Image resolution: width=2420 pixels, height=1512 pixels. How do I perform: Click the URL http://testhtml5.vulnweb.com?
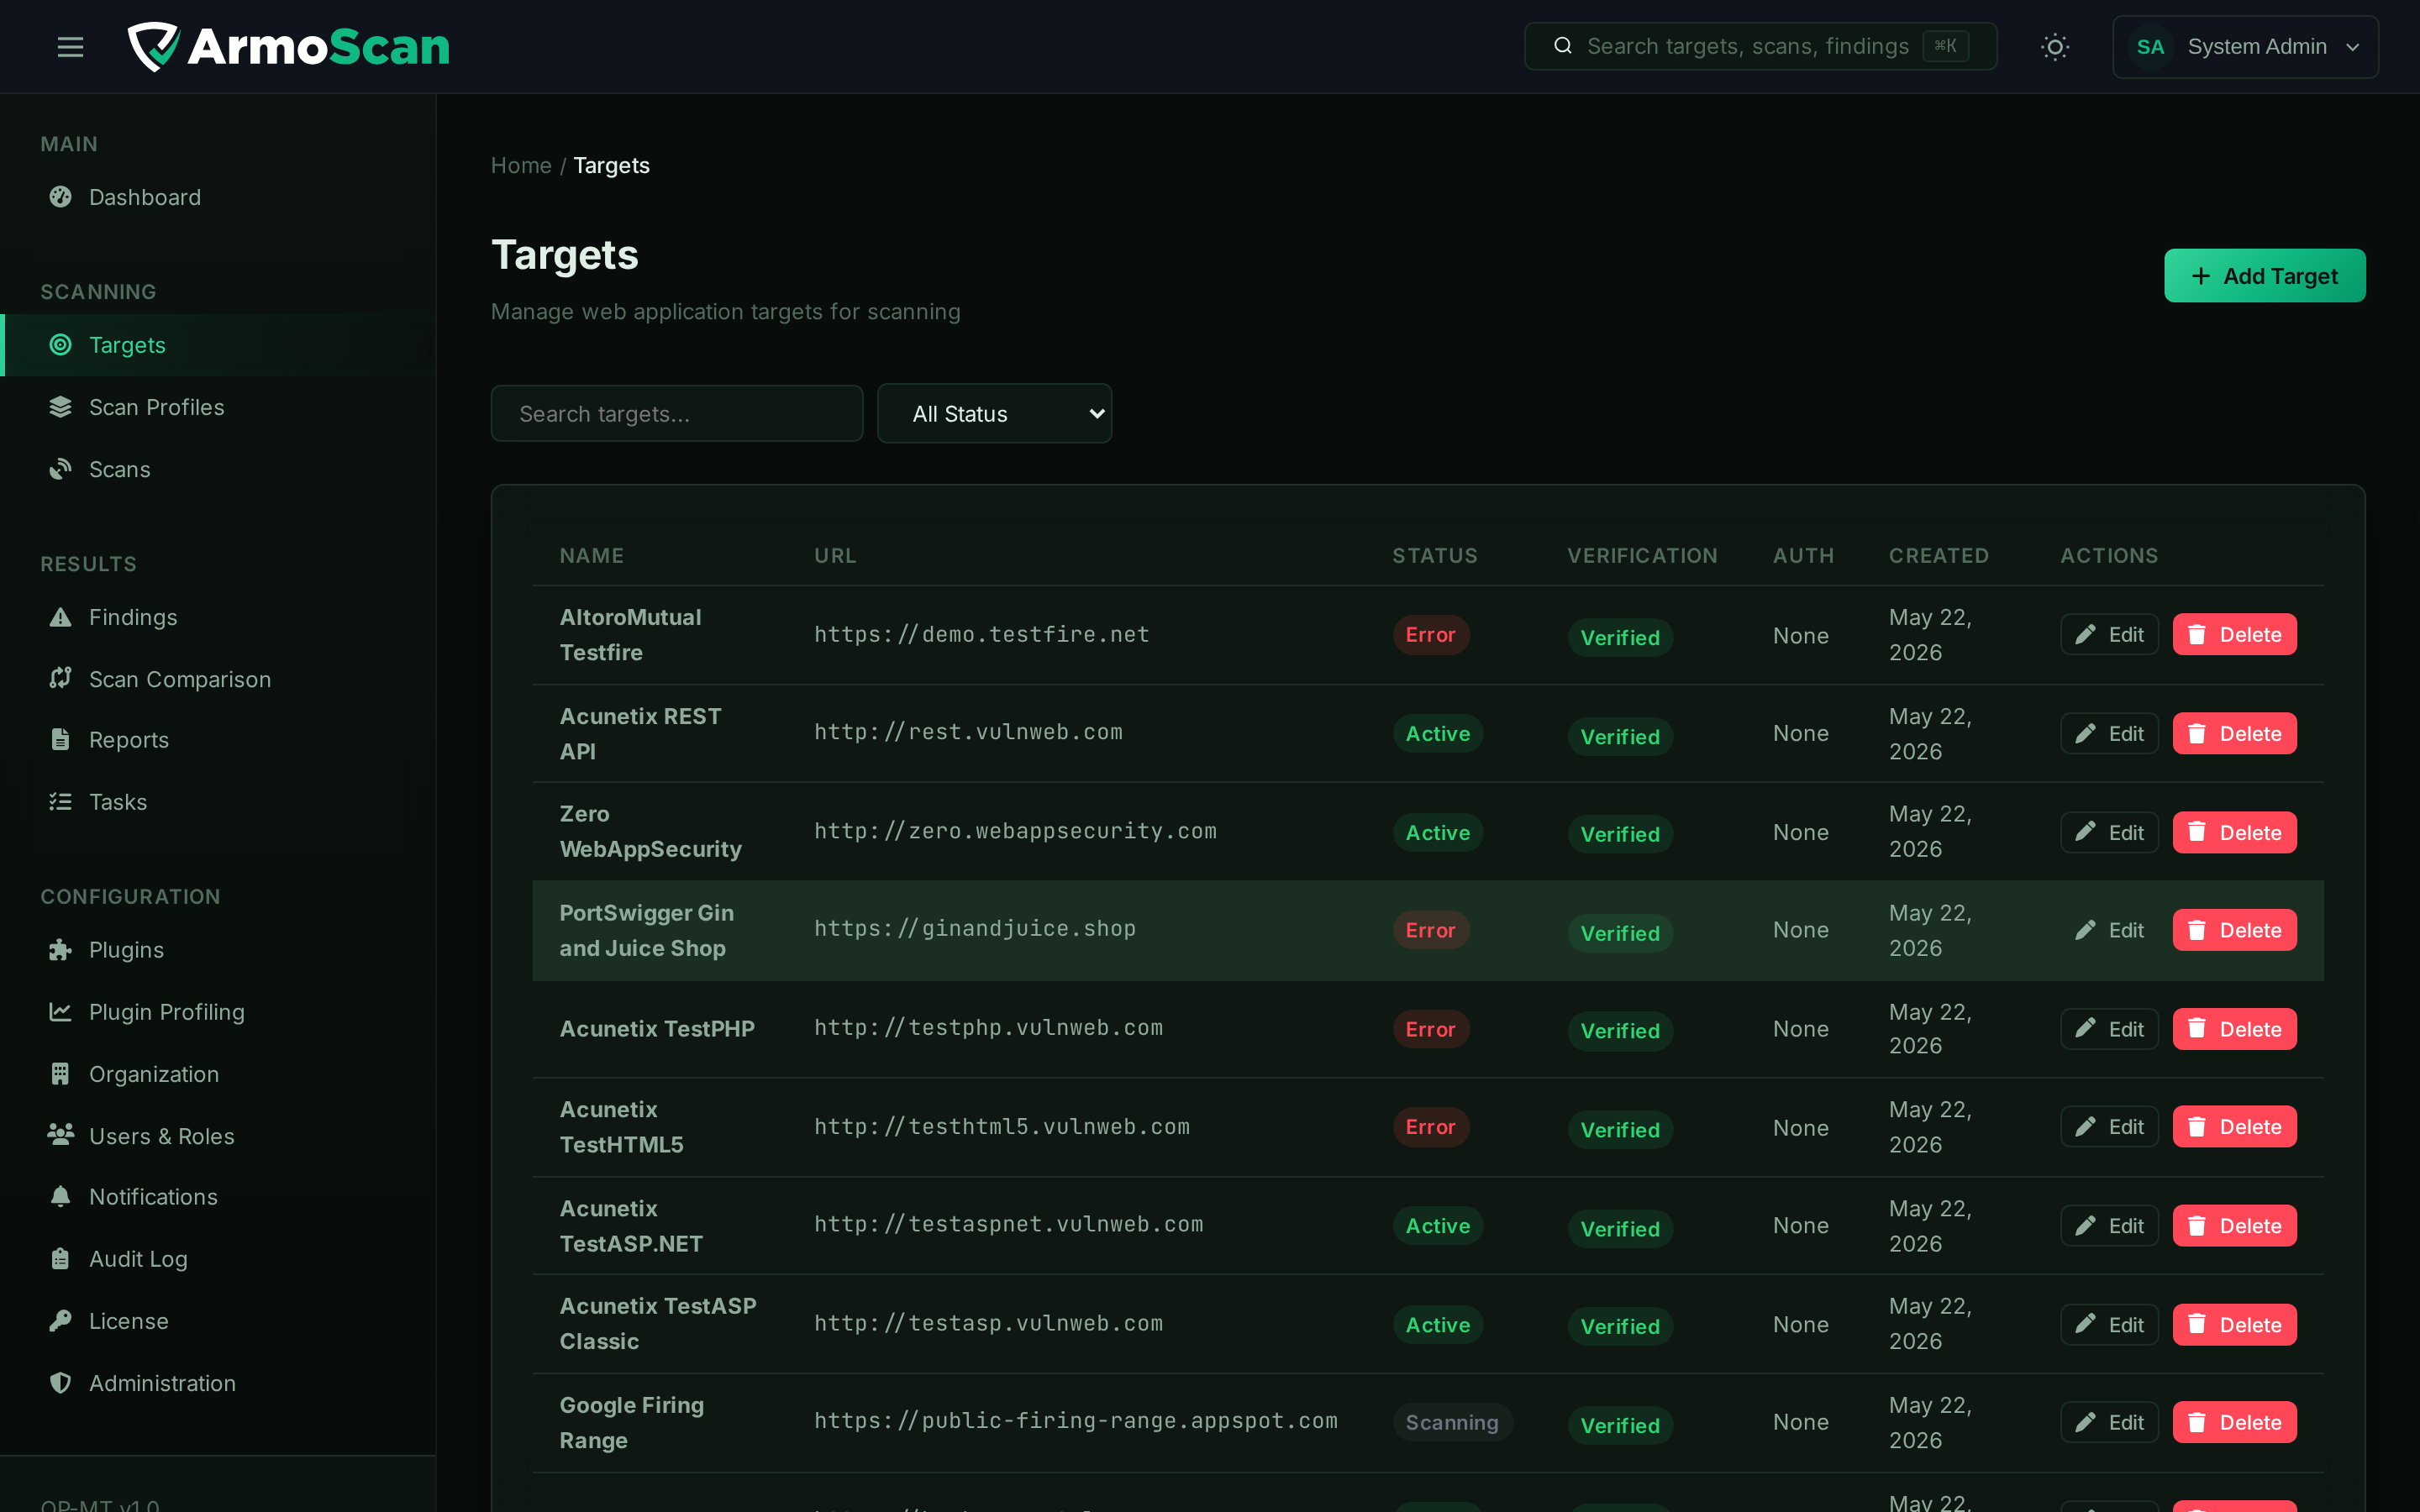click(1001, 1127)
